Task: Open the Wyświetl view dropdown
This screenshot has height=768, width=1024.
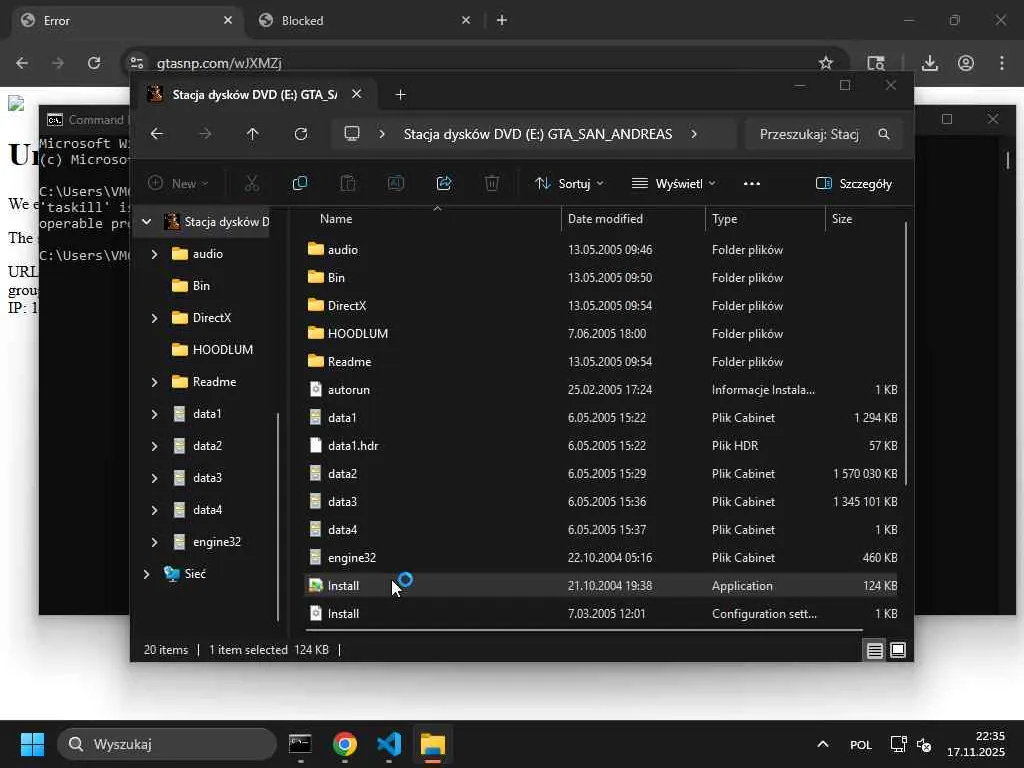Action: 673,183
